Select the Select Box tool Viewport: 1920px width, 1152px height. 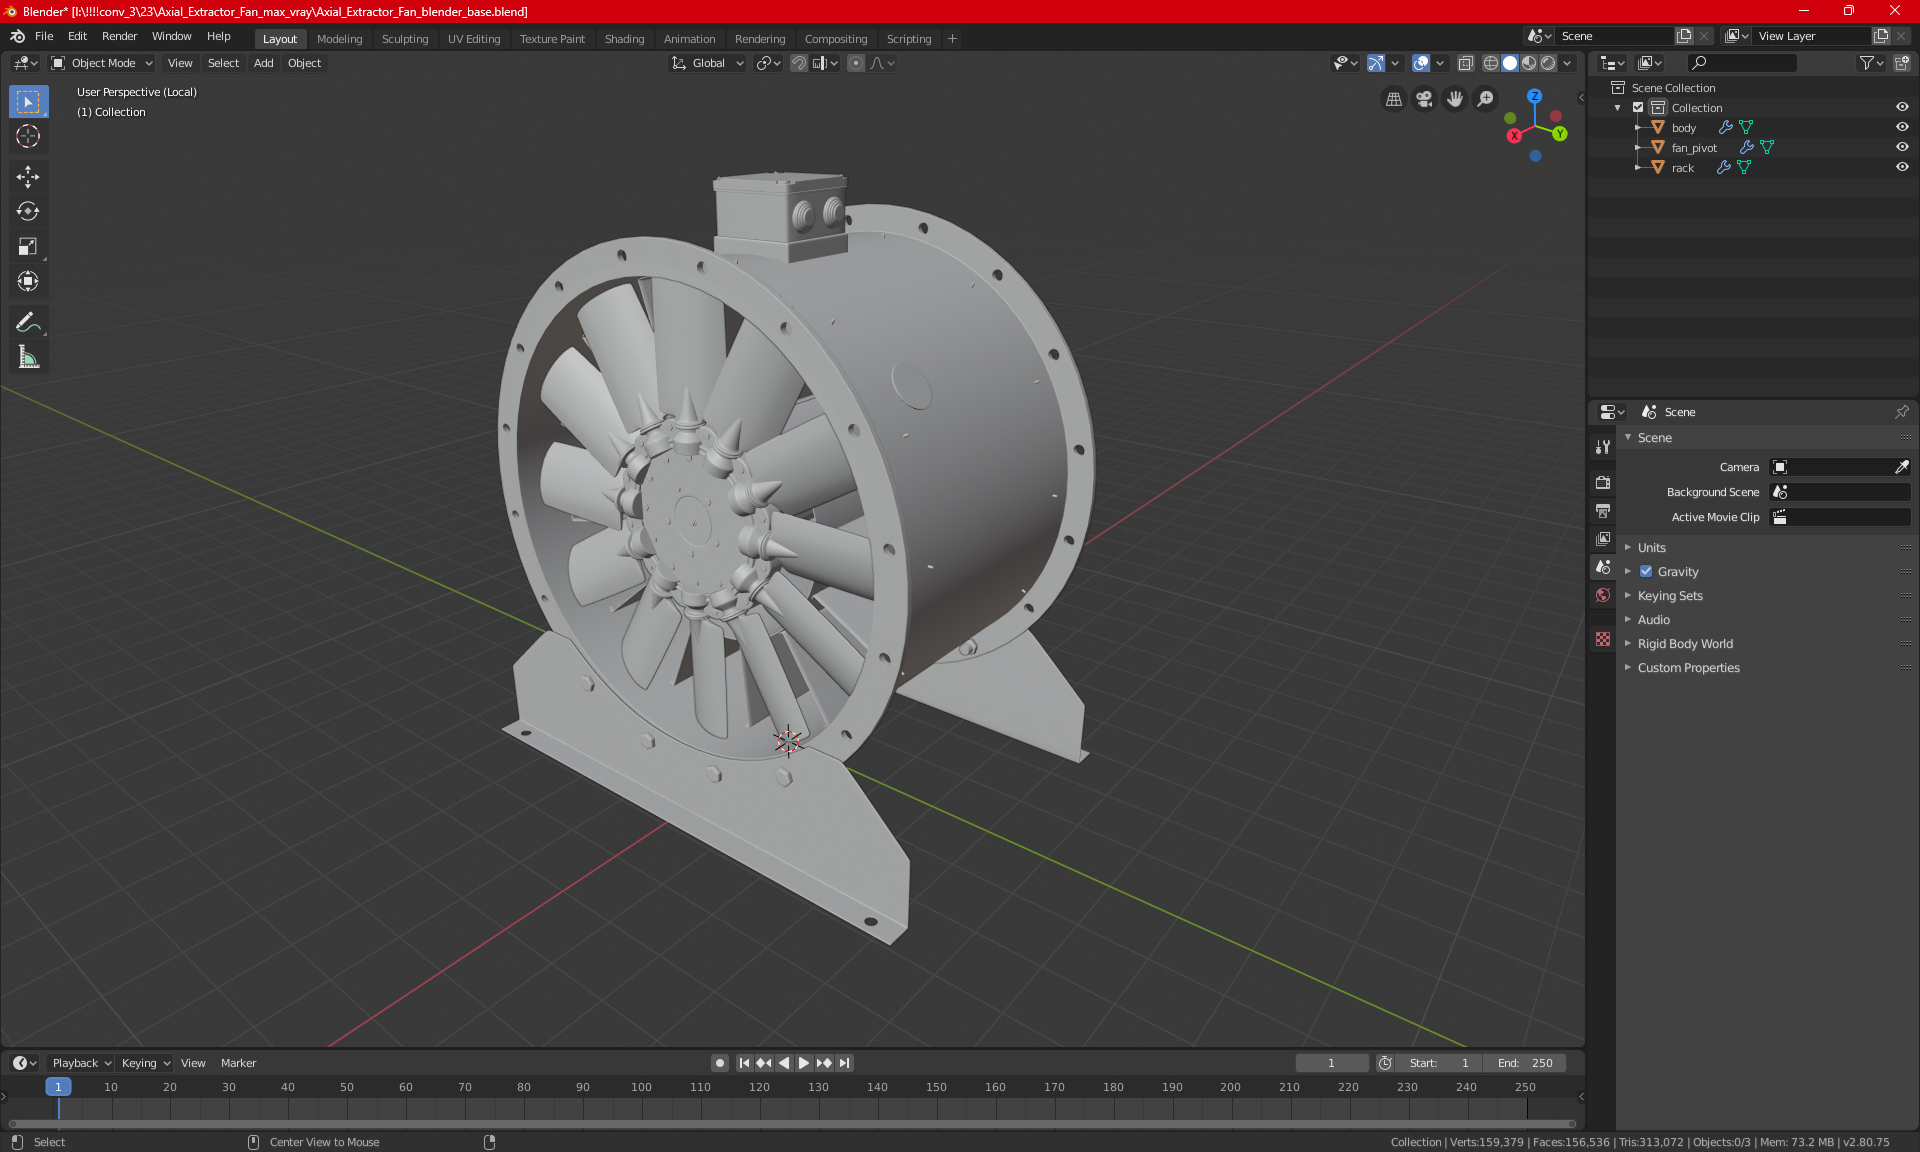pos(28,101)
